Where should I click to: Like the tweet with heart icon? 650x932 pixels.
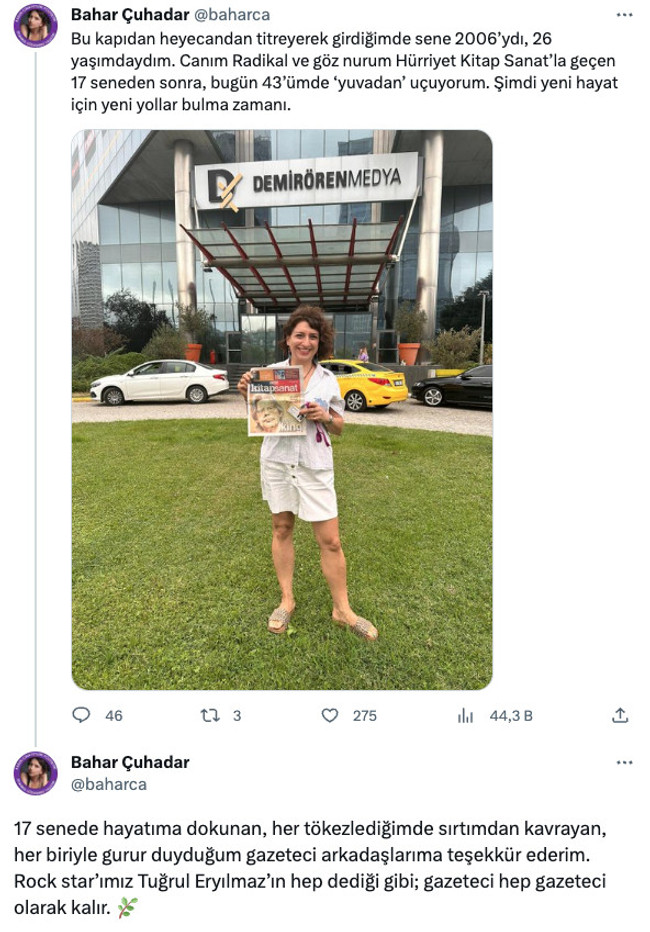(330, 716)
